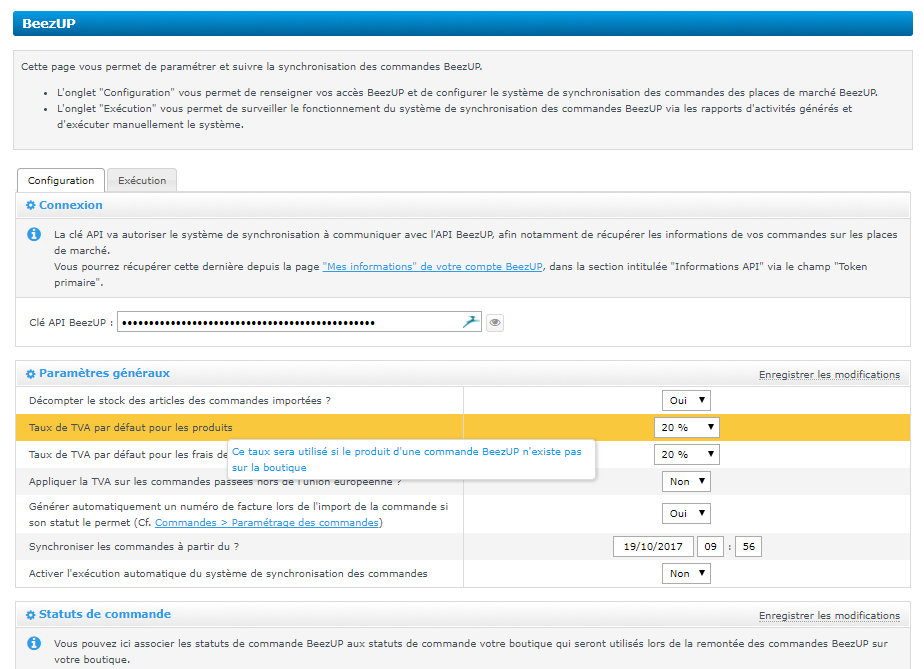Image resolution: width=924 pixels, height=669 pixels.
Task: Click the sync start date field 19/10/2017
Action: point(653,546)
